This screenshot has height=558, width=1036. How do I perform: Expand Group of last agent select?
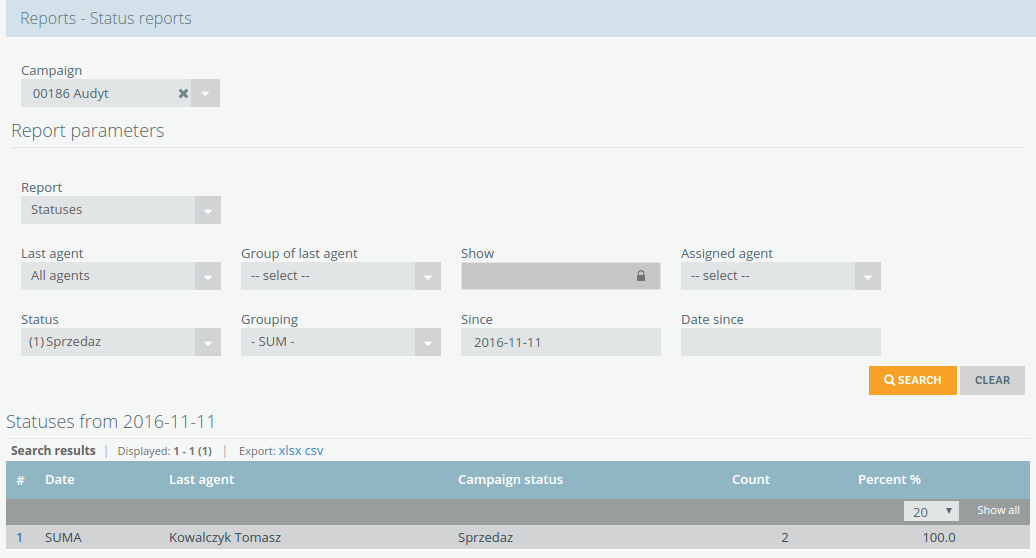click(x=341, y=276)
